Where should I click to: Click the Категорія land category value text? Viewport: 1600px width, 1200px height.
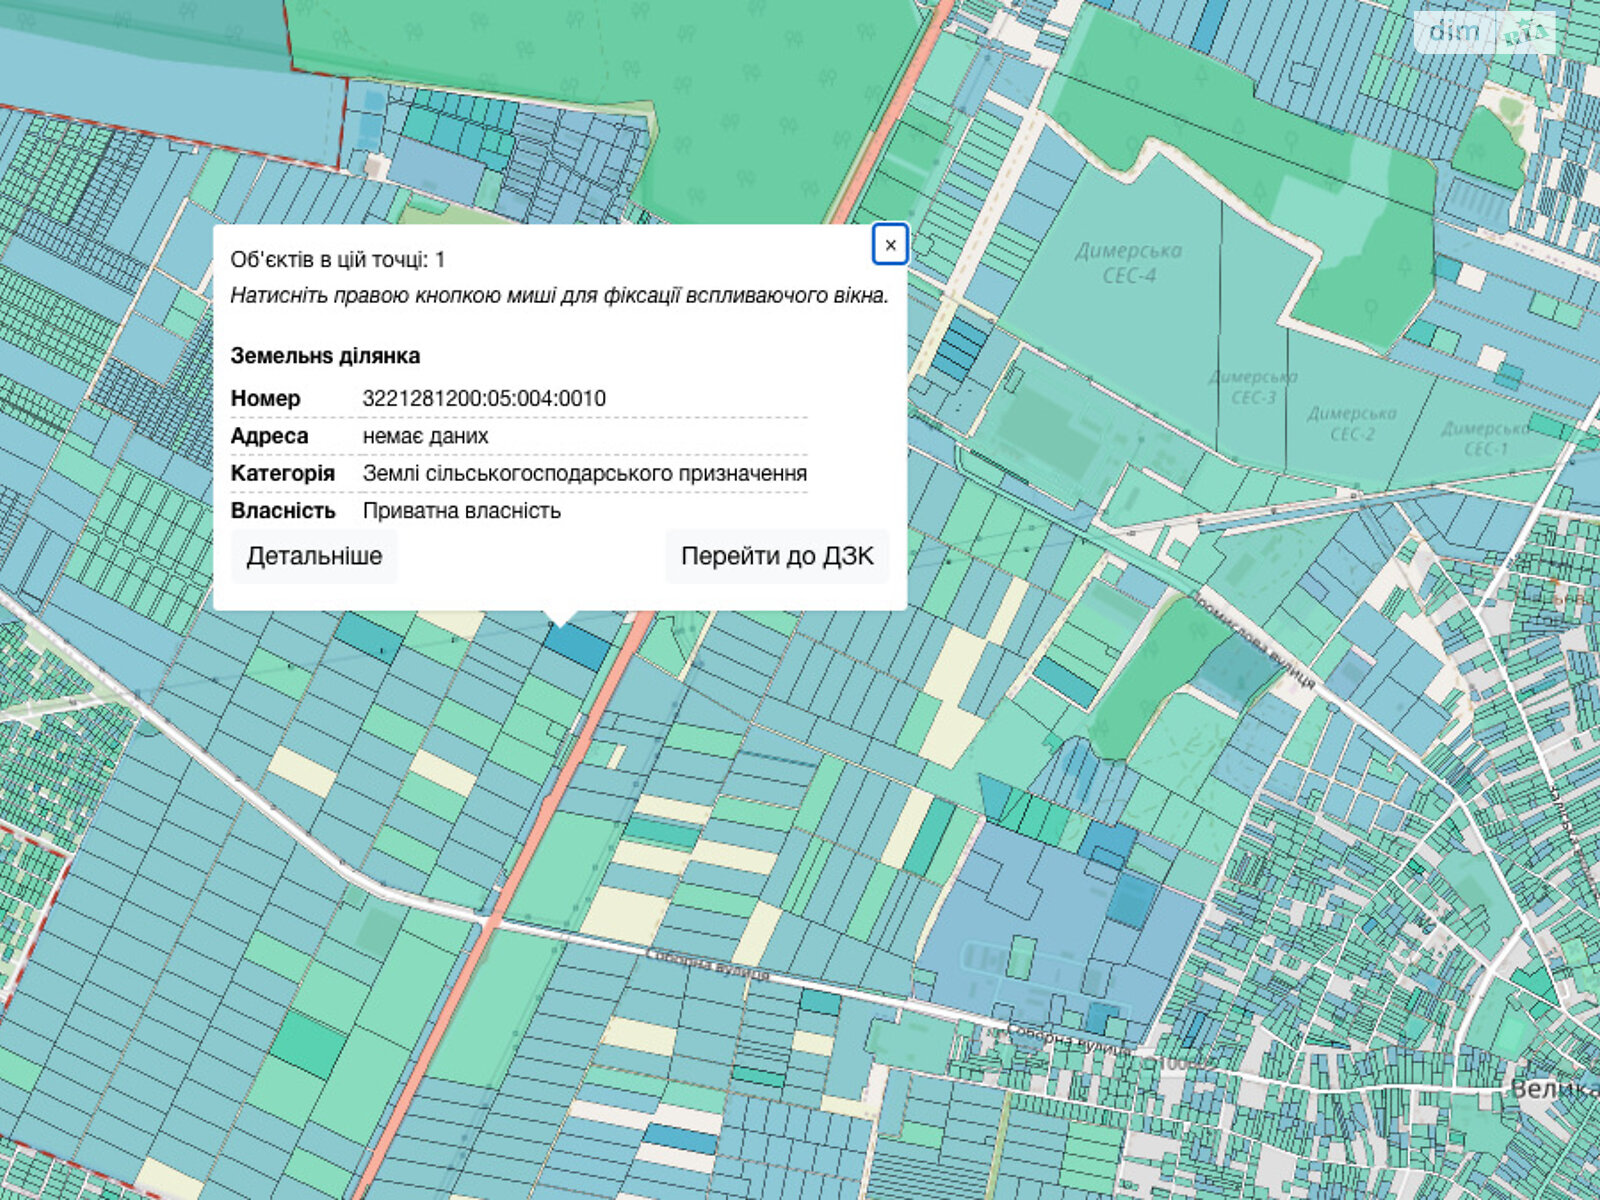point(584,473)
